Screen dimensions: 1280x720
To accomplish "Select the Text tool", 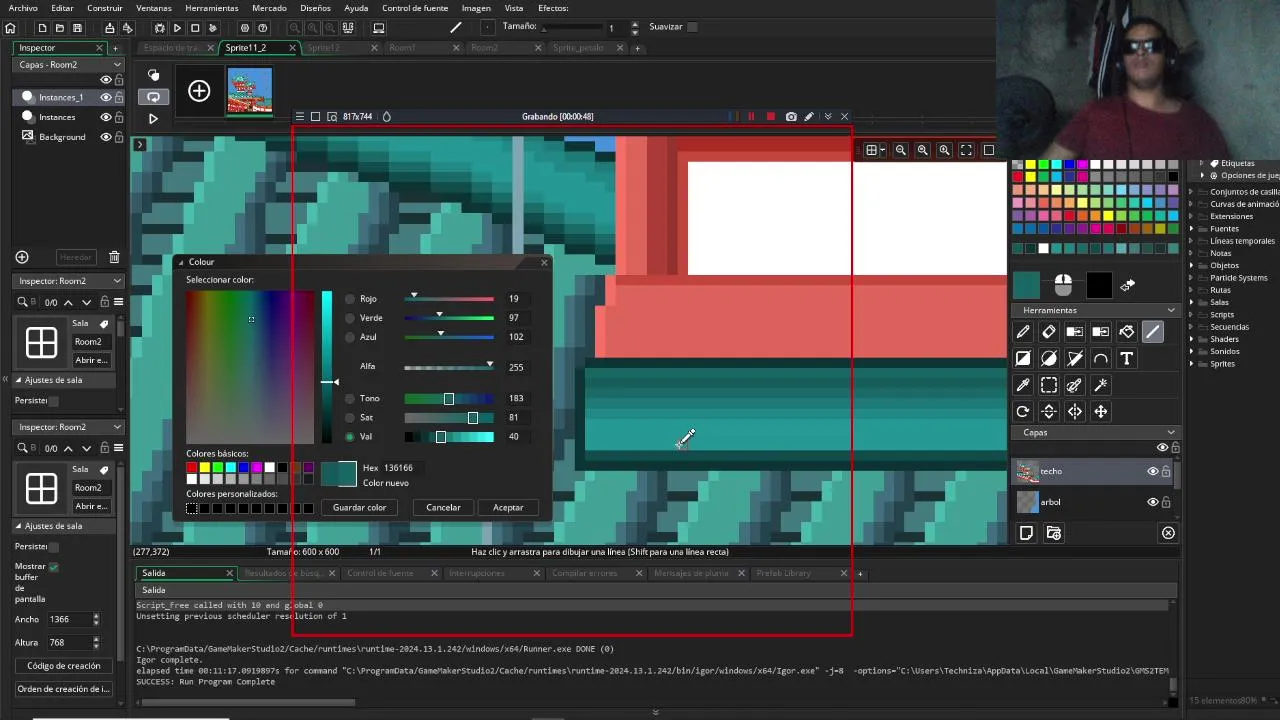I will coord(1127,358).
